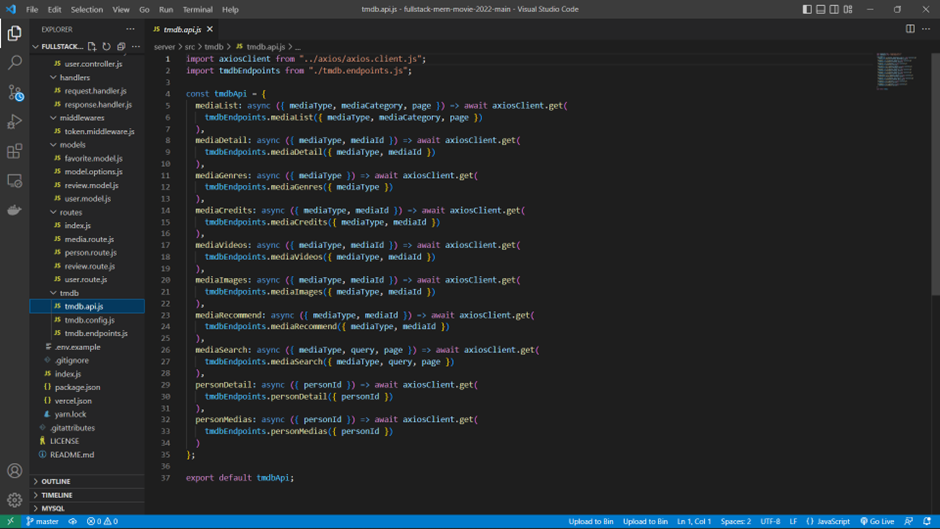
Task: Open the remote window indicator in status bar
Action: [10, 521]
